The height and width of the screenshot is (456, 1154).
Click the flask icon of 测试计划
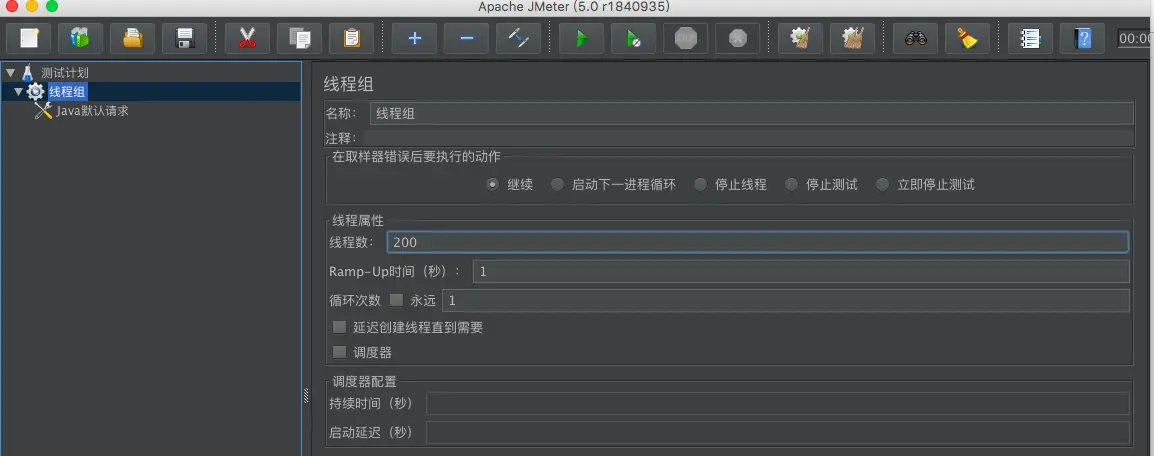[x=28, y=73]
